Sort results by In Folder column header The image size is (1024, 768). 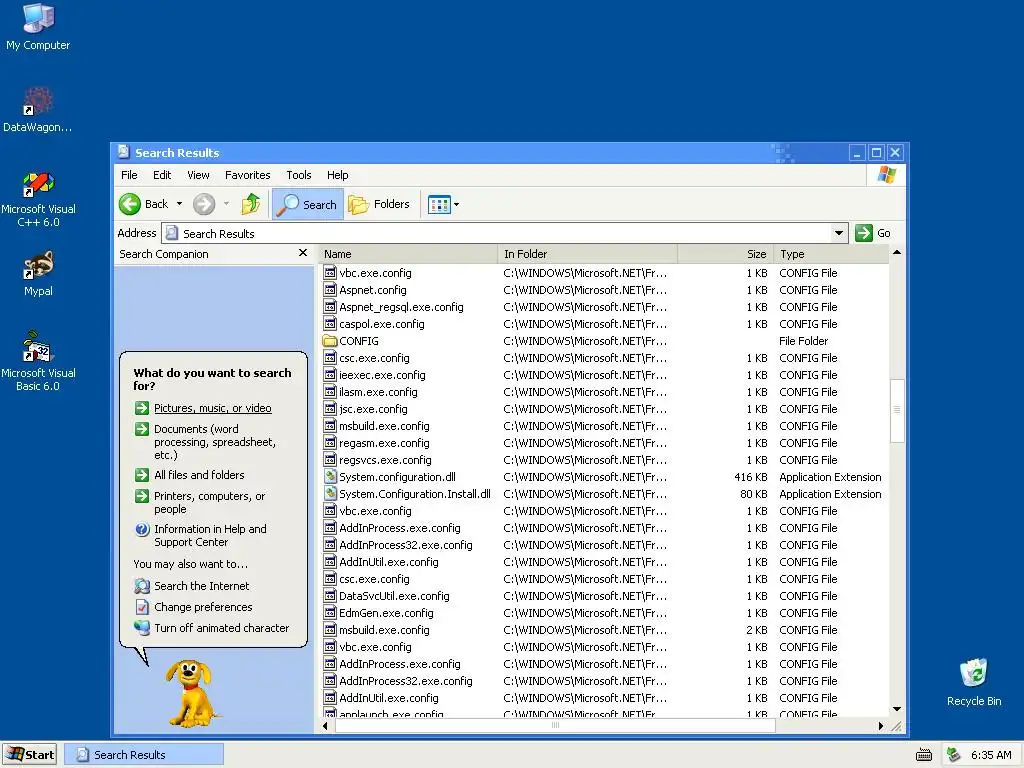tap(587, 254)
